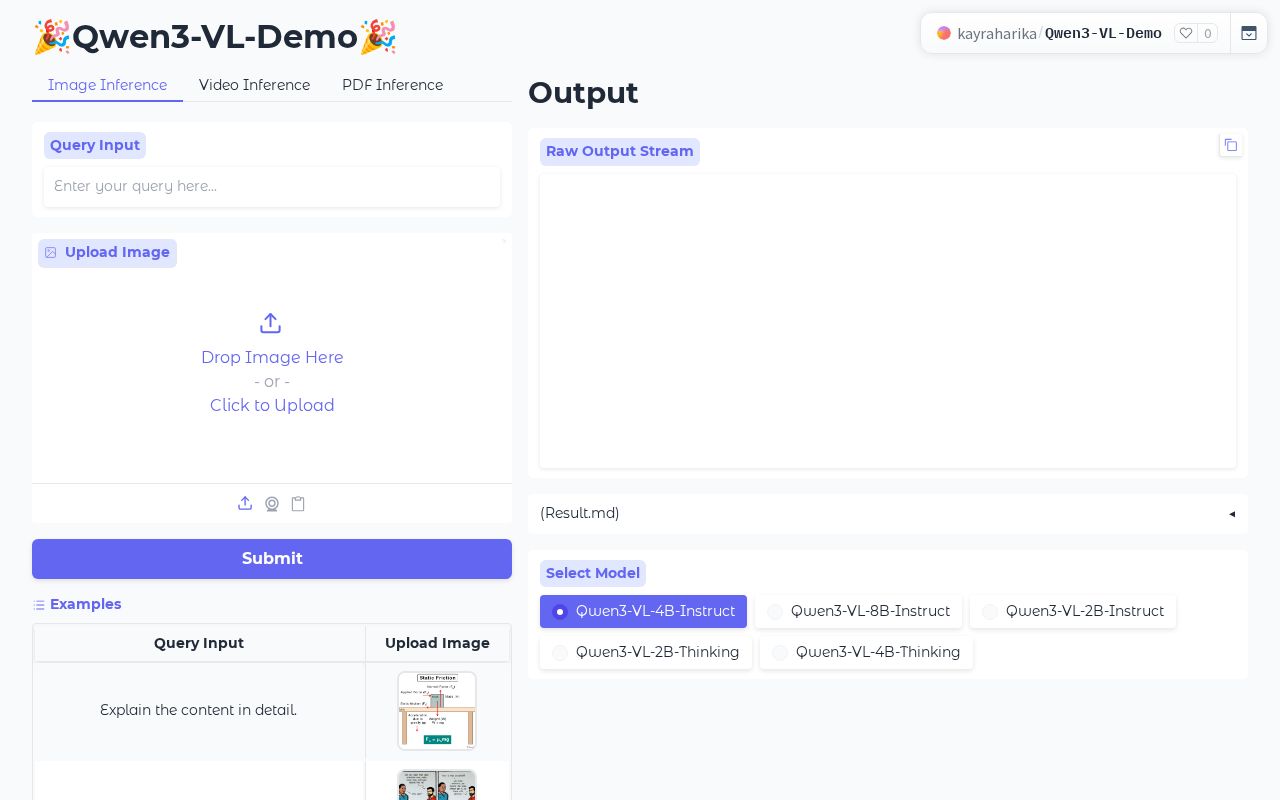The height and width of the screenshot is (800, 1280).
Task: Click the example 'Explain the content in detail.'
Action: tap(199, 710)
